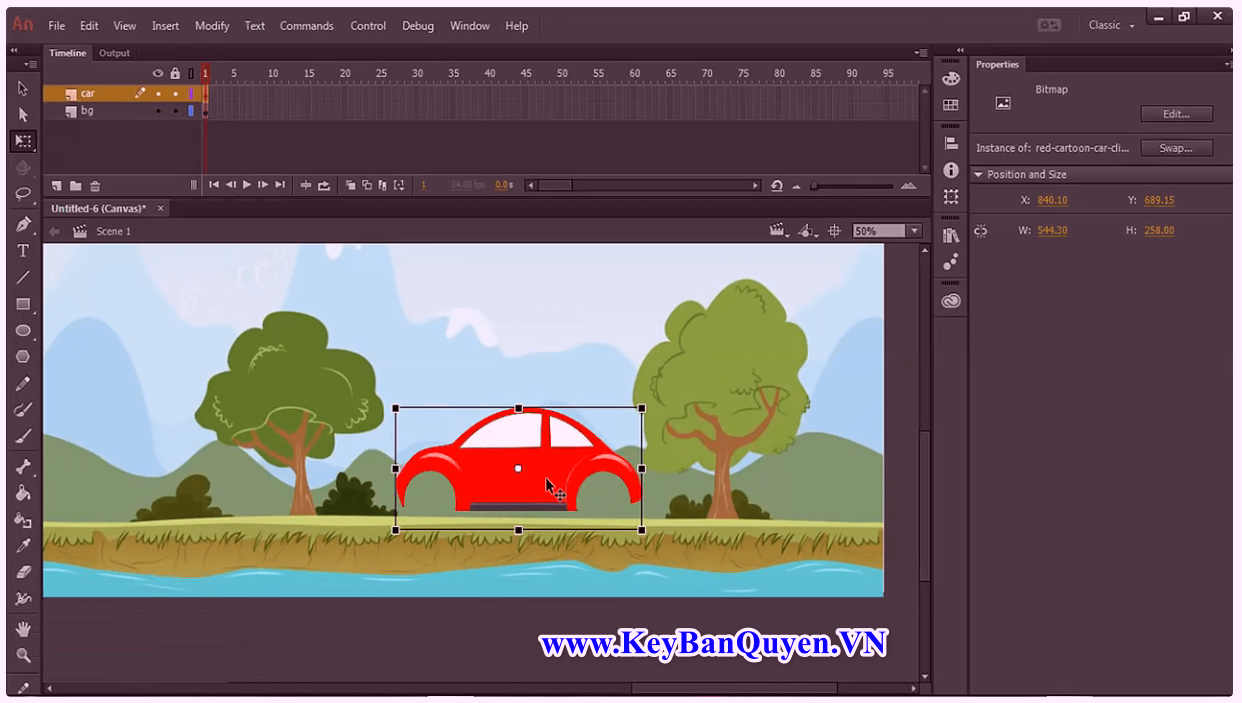Activate the Free Transform tool
Image resolution: width=1242 pixels, height=703 pixels.
pyautogui.click(x=23, y=141)
